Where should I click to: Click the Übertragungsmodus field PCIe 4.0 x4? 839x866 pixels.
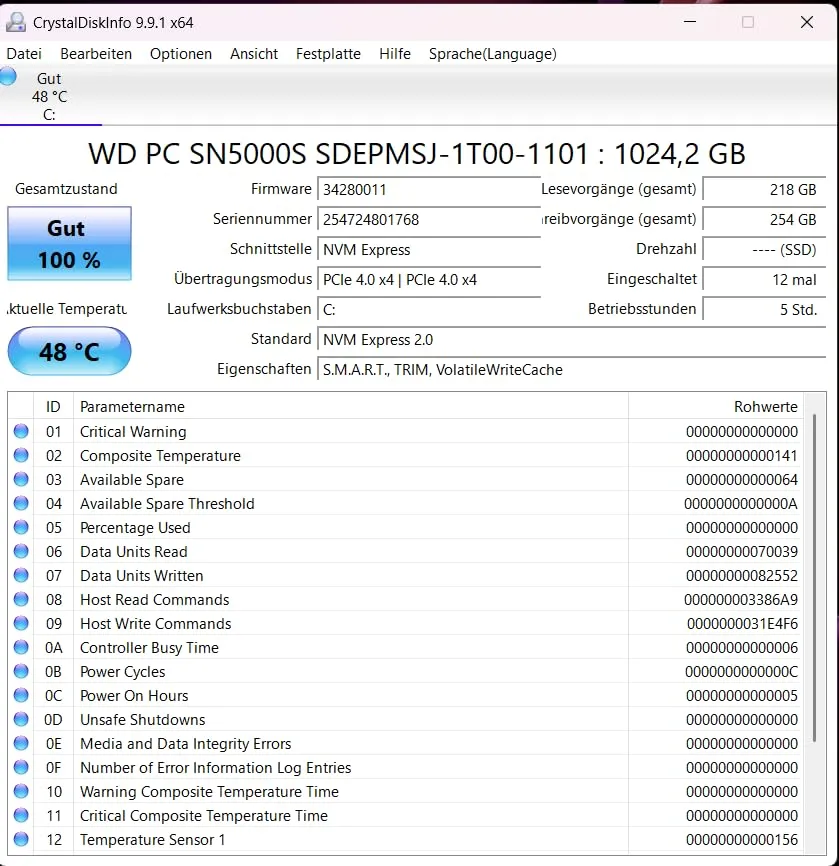tap(429, 279)
